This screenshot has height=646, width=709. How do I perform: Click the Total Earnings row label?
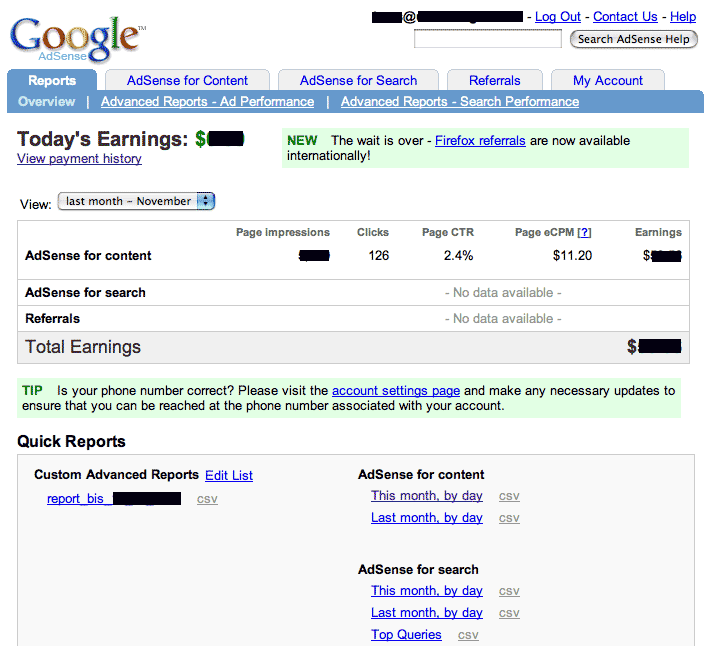point(83,347)
